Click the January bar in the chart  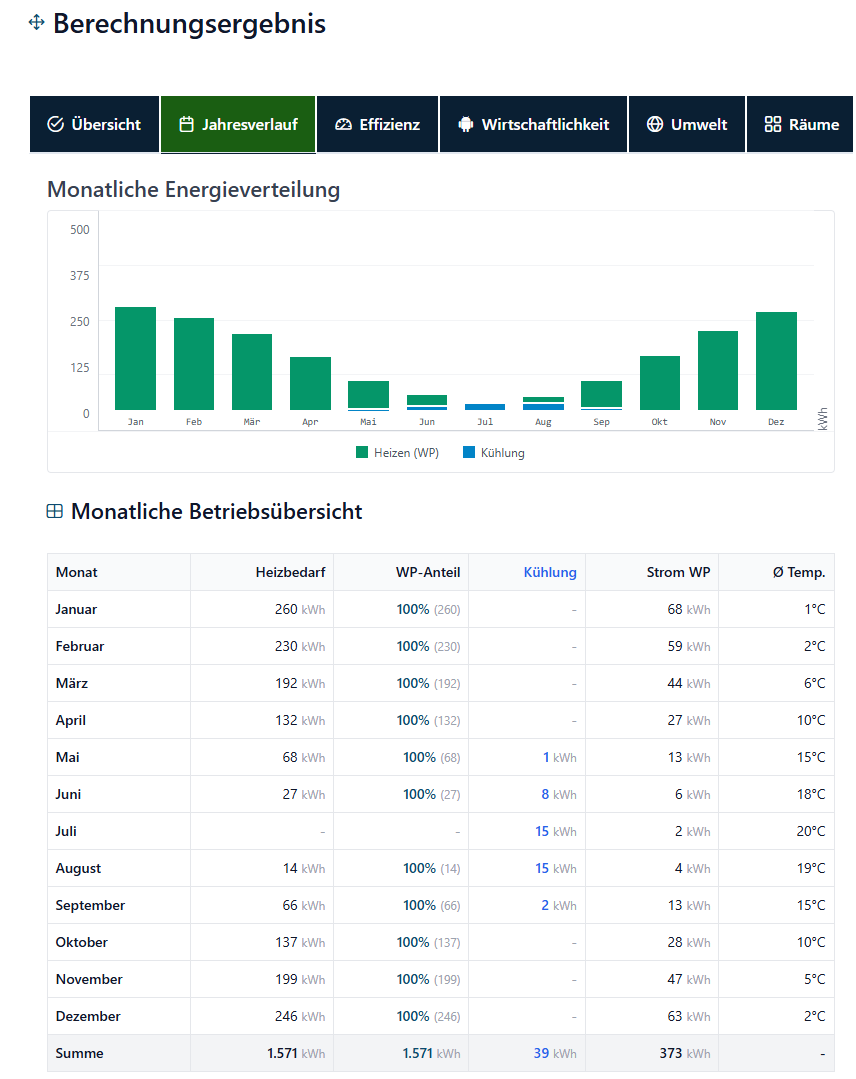pyautogui.click(x=135, y=358)
